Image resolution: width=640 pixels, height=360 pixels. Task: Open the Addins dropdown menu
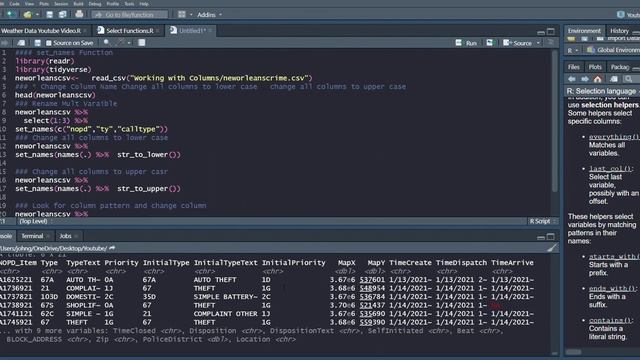[x=209, y=15]
